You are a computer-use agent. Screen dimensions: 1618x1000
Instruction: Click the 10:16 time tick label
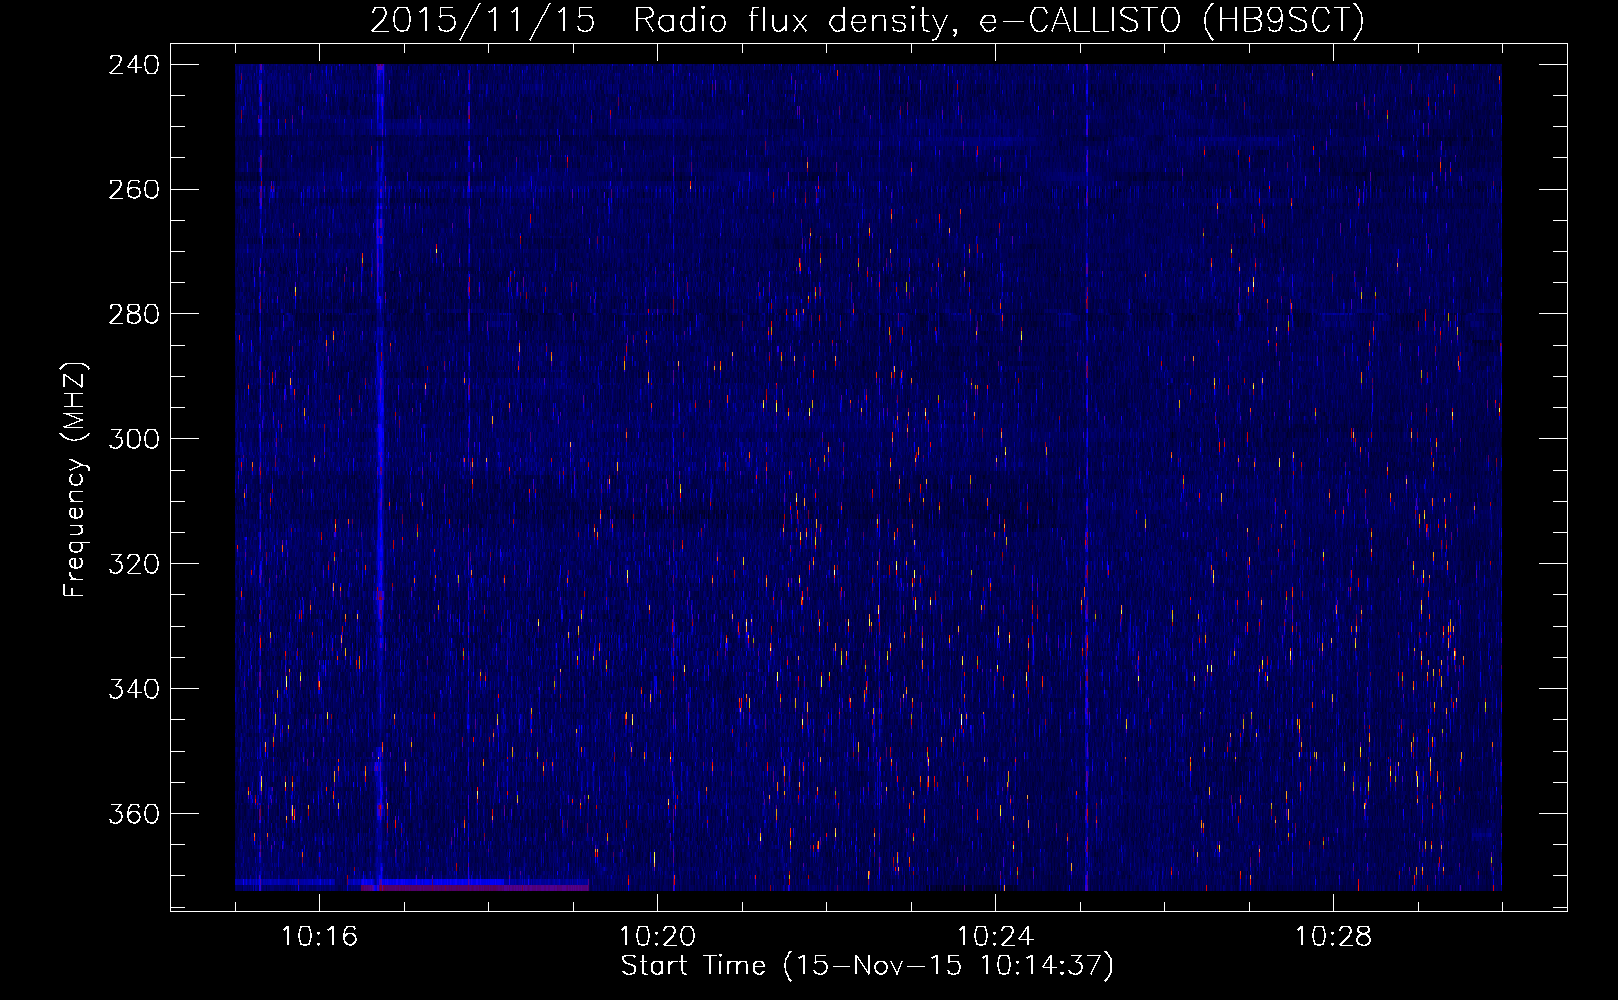tap(319, 937)
